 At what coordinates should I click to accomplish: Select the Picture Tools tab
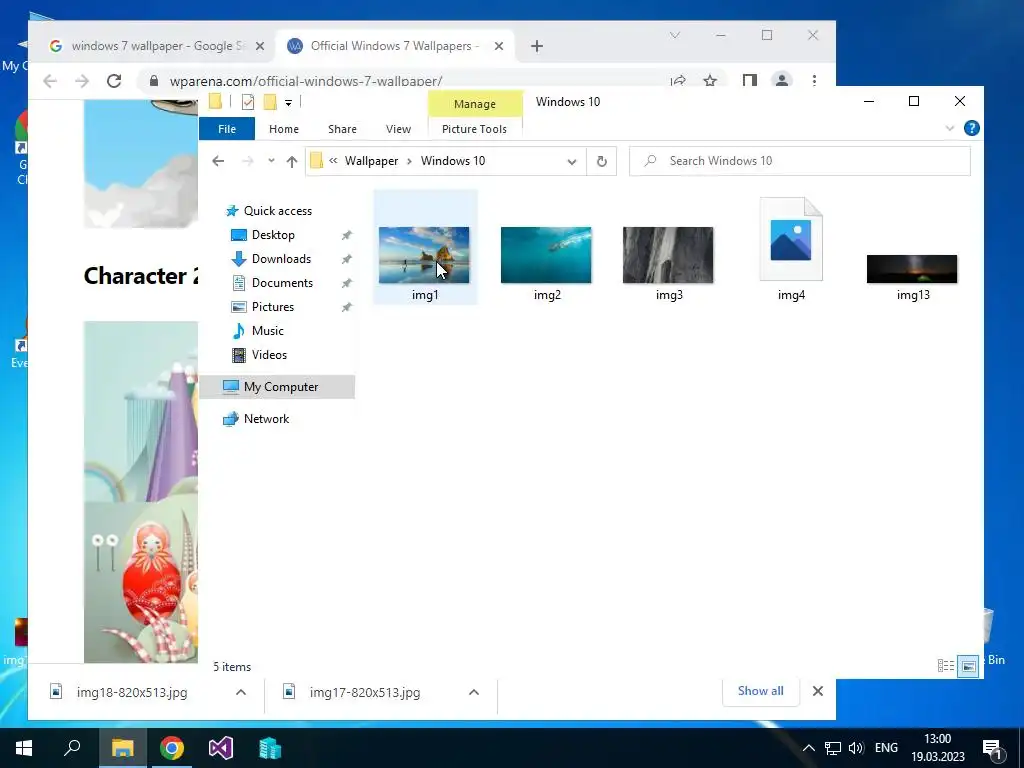pyautogui.click(x=474, y=129)
